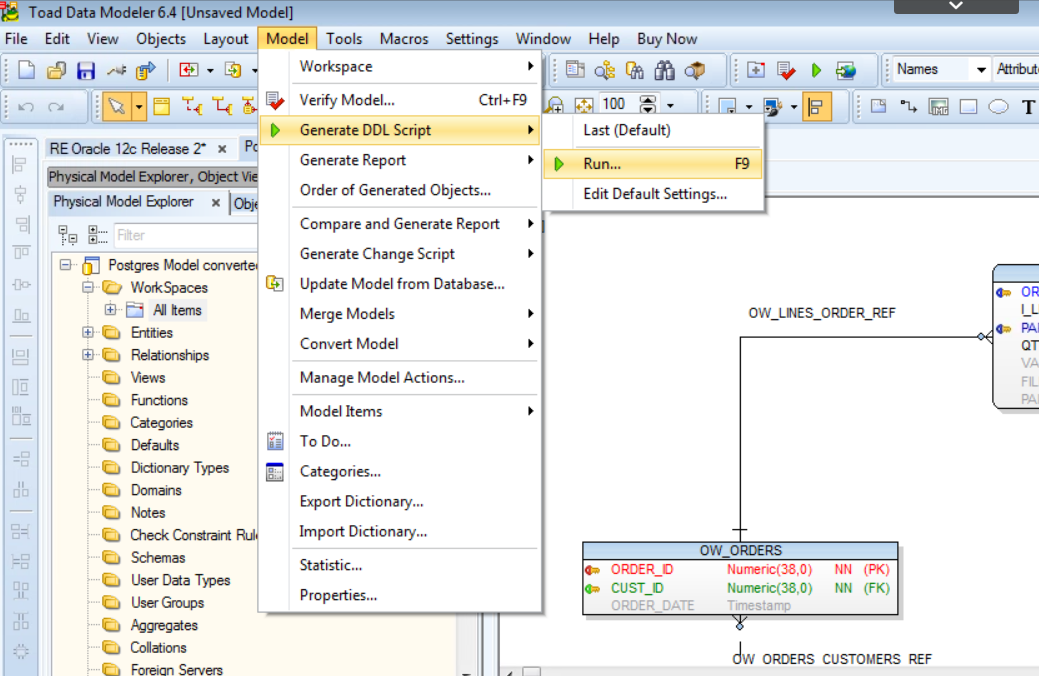Open the zoom level dropdown arrow
The height and width of the screenshot is (676, 1039).
671,105
